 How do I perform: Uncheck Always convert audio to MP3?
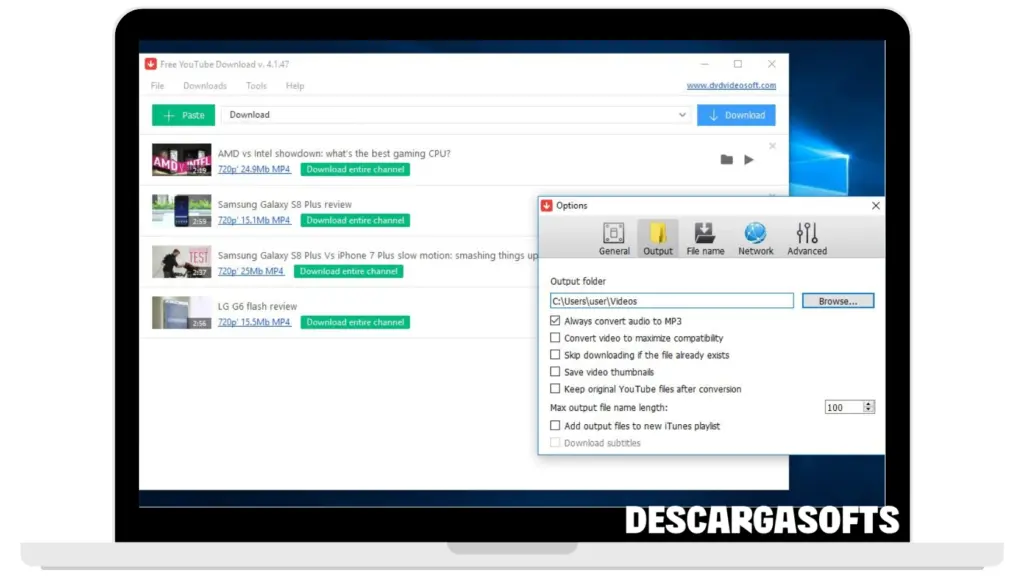click(556, 321)
